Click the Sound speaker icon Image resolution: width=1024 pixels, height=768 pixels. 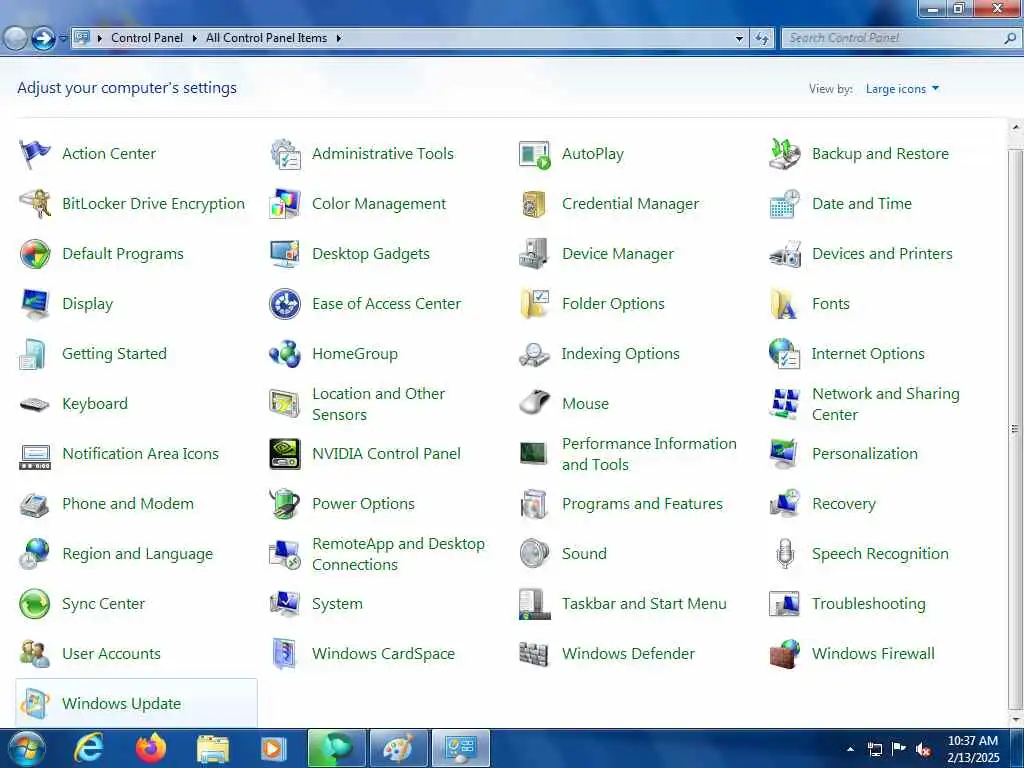pyautogui.click(x=534, y=554)
